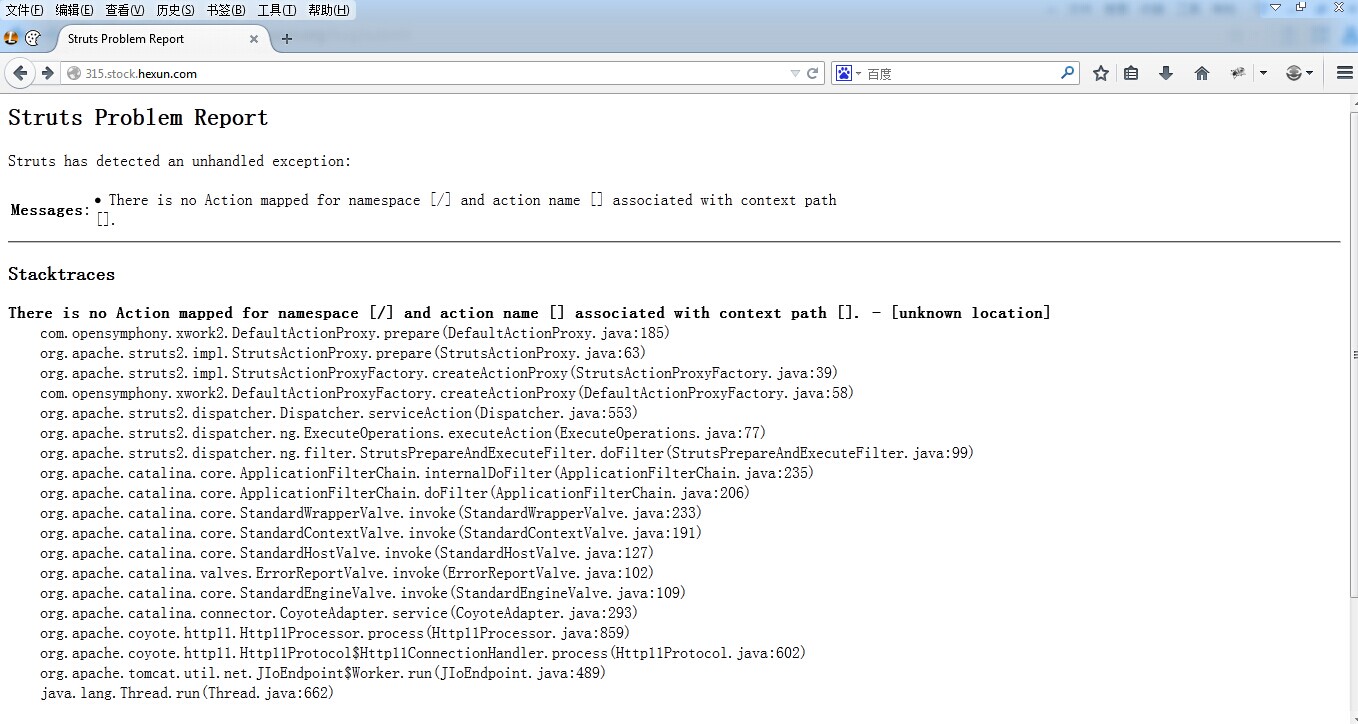Screen dimensions: 1358x724
Task: Click the StrutsPrepareAndExecuteFilter.doFilter line
Action: 507,453
